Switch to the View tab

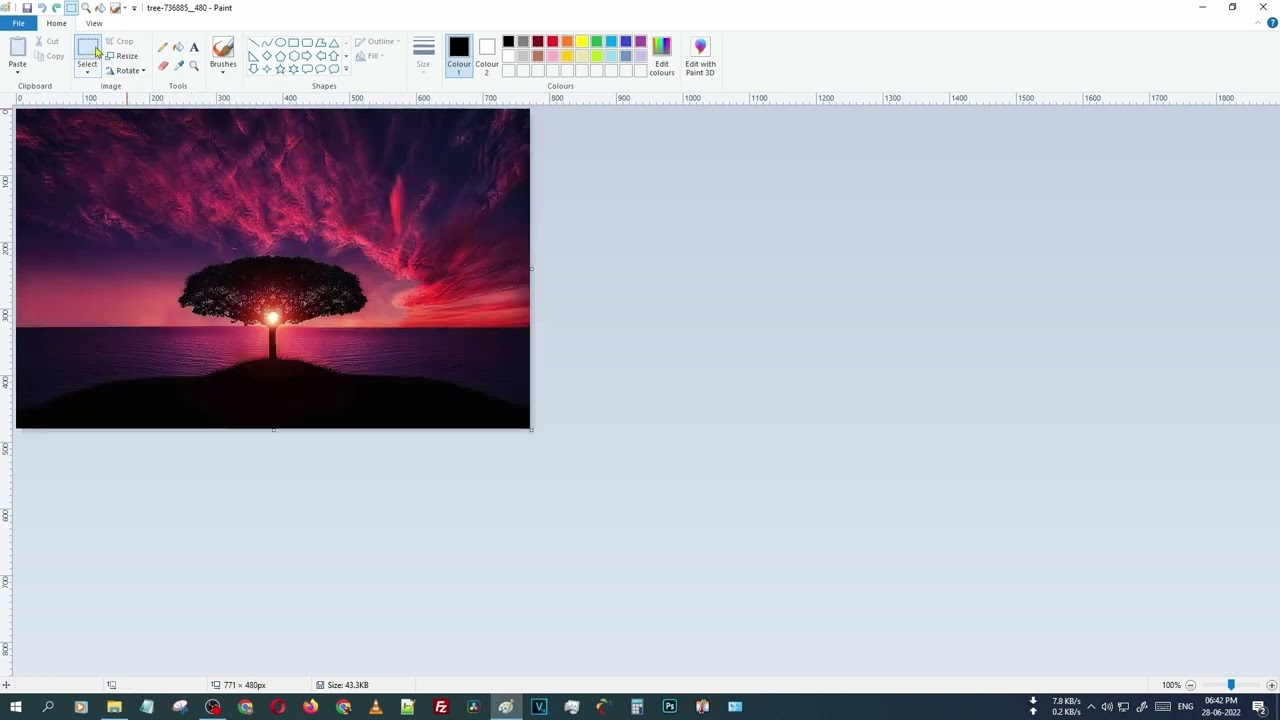94,23
